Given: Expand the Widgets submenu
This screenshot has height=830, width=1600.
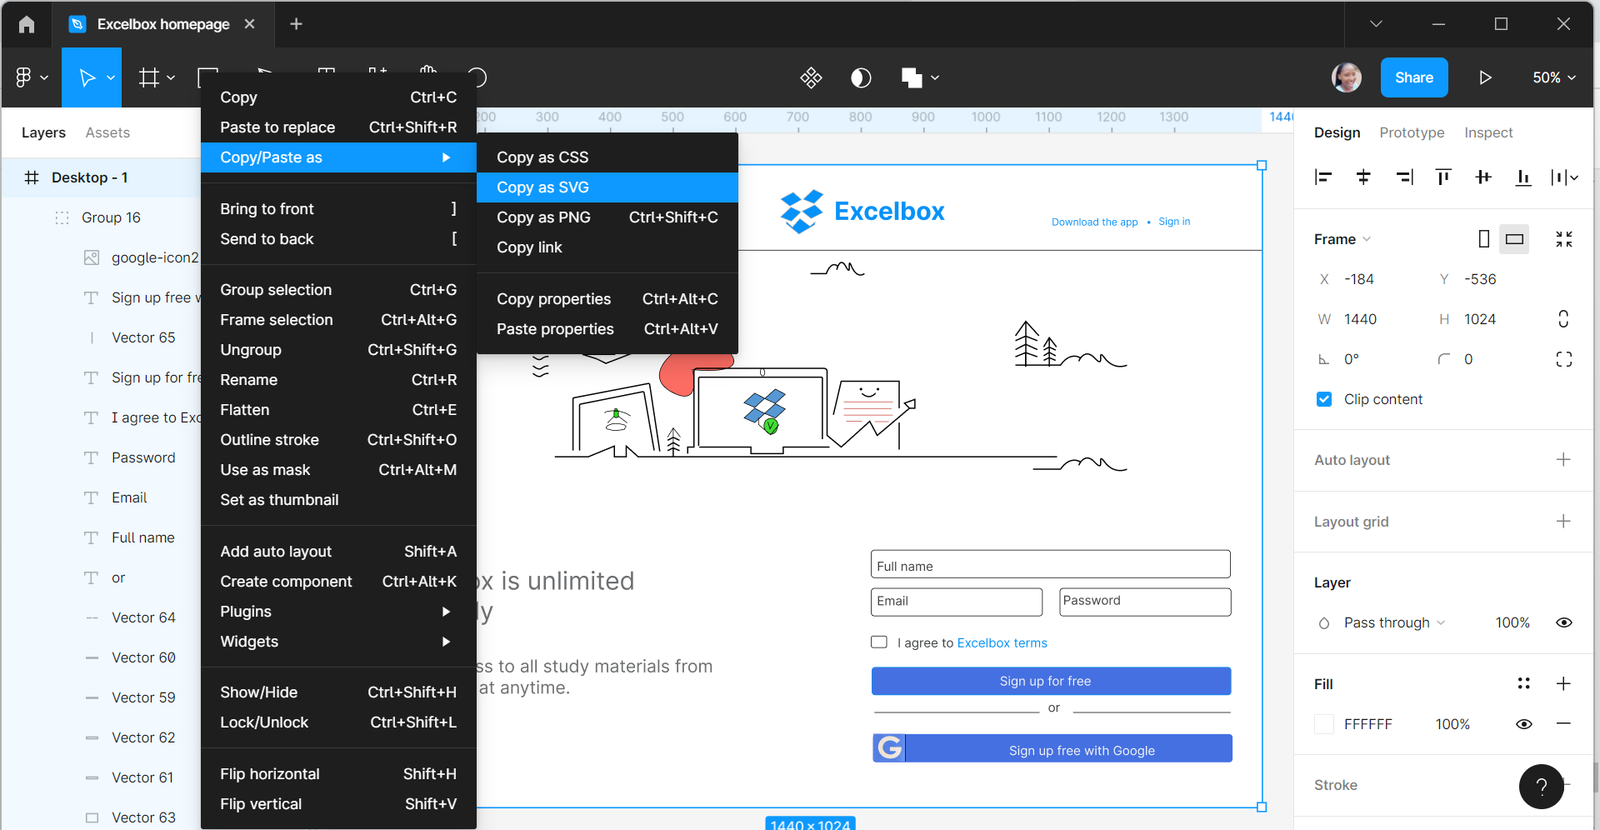Looking at the screenshot, I should [x=338, y=641].
